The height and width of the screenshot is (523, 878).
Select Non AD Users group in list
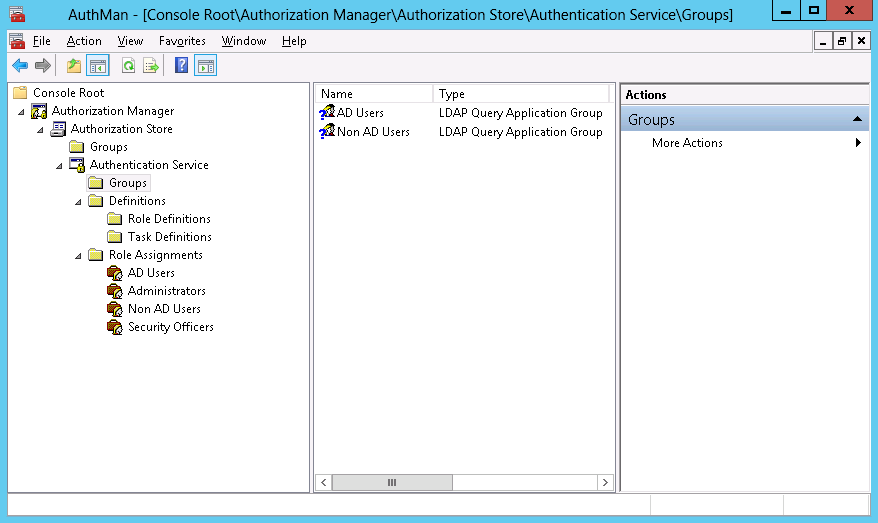pyautogui.click(x=373, y=132)
